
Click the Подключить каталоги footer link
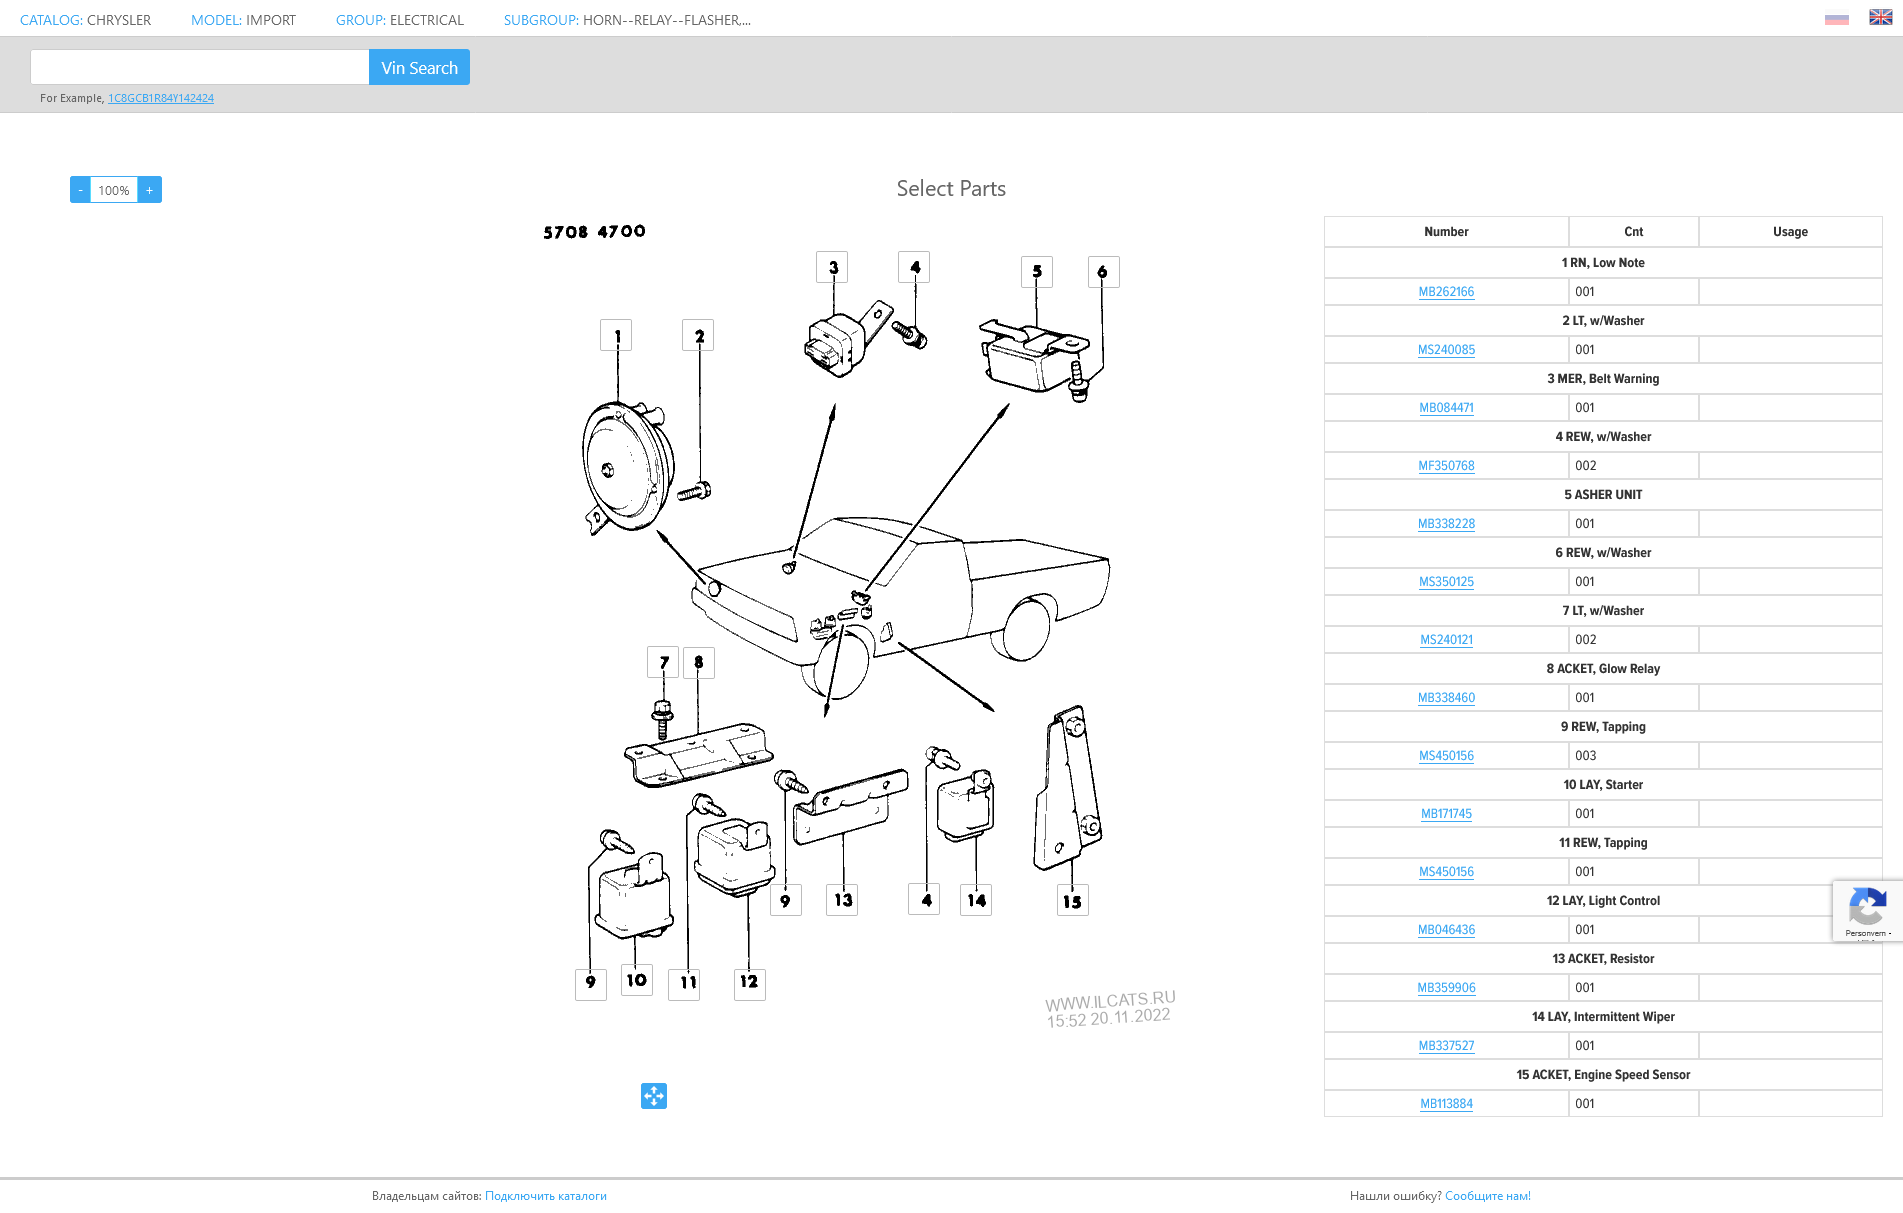(545, 1196)
